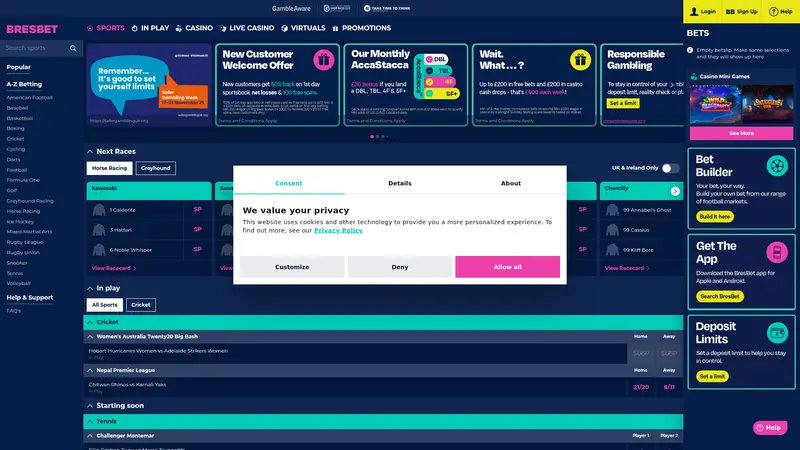Viewport: 800px width, 450px height.
Task: Open the Sports navigation item
Action: tap(106, 28)
